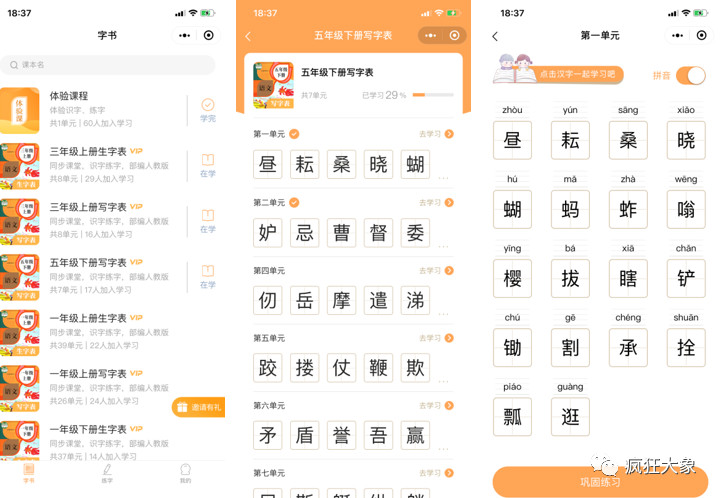This screenshot has height=498, width=720.
Task: Tap close circle icon in 第一单元 header
Action: 701,35
